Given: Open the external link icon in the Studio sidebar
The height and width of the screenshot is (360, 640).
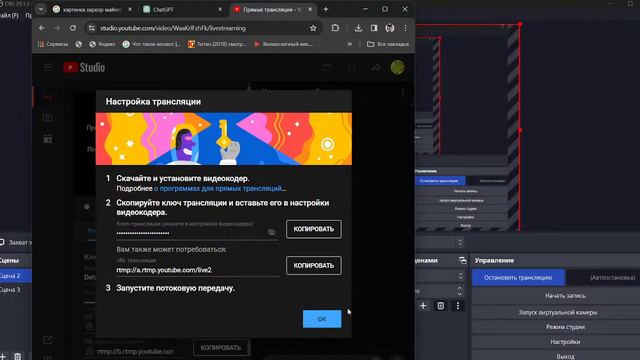Looking at the screenshot, I should click(48, 340).
